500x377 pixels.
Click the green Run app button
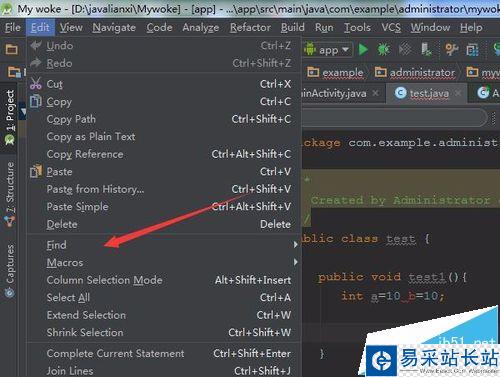coord(363,50)
